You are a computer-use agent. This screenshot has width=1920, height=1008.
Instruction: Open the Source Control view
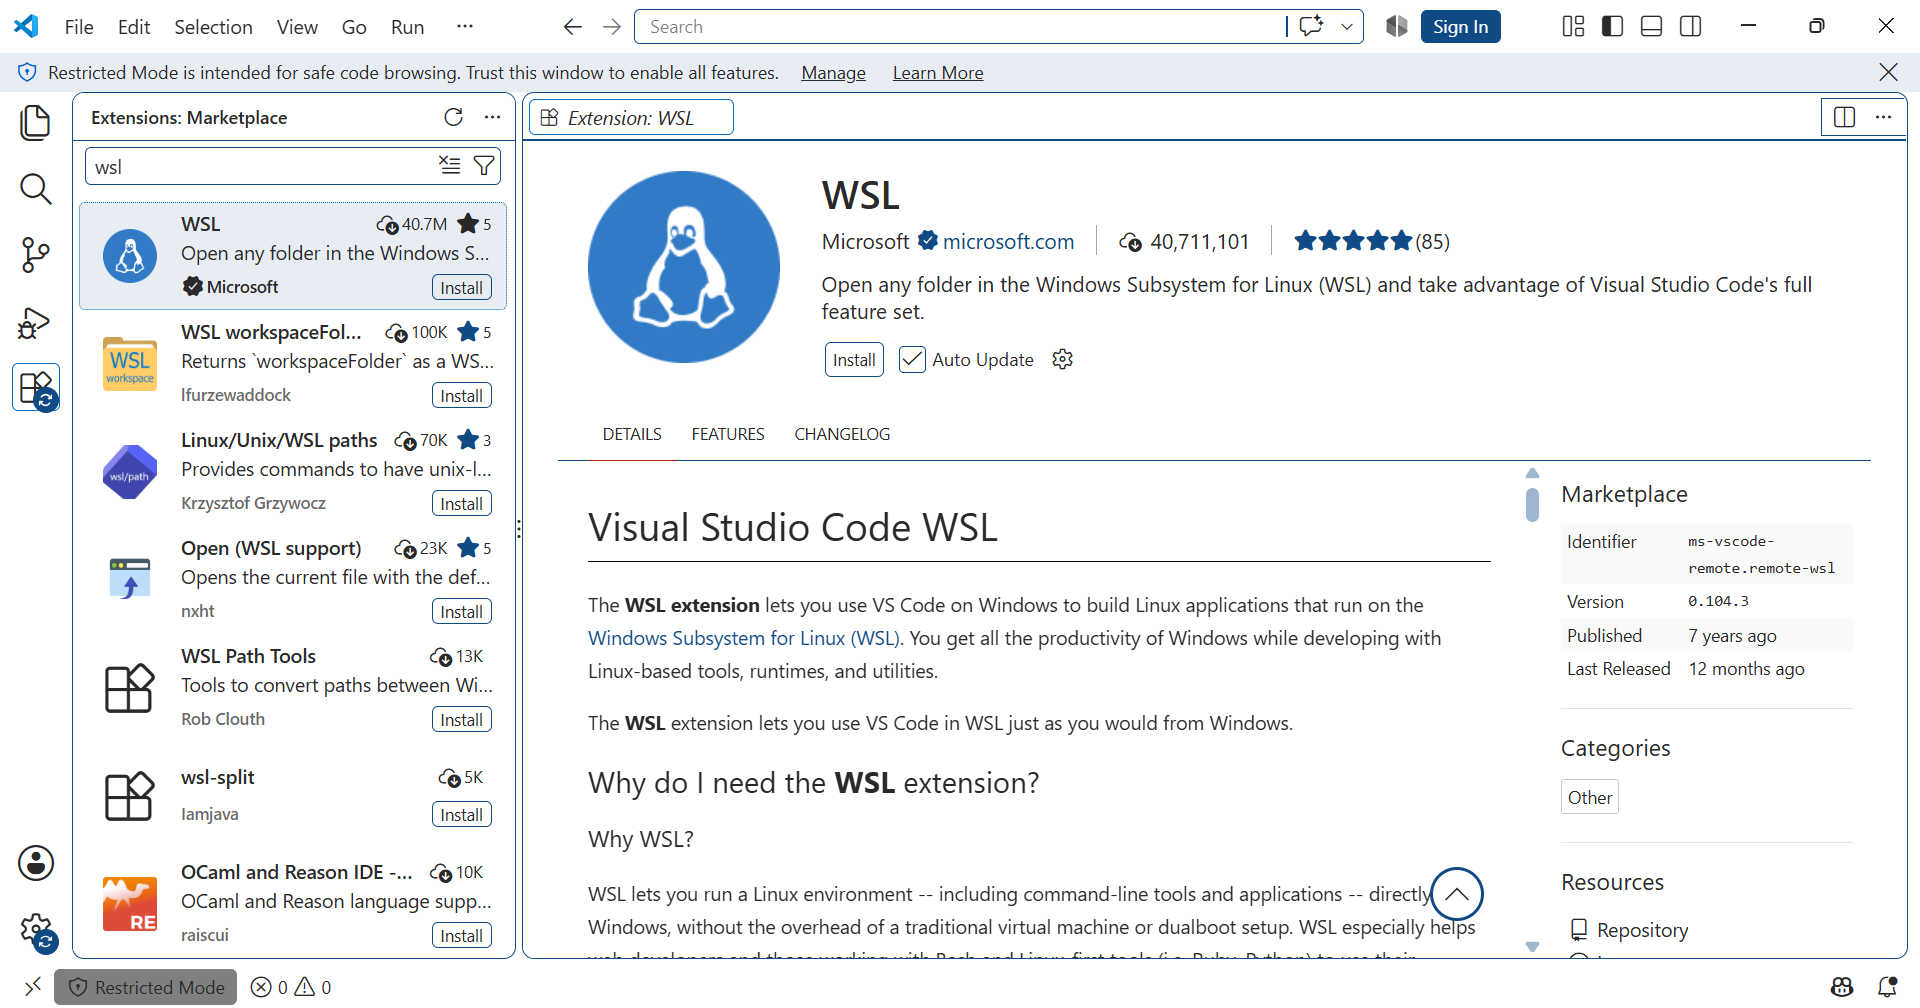(36, 255)
